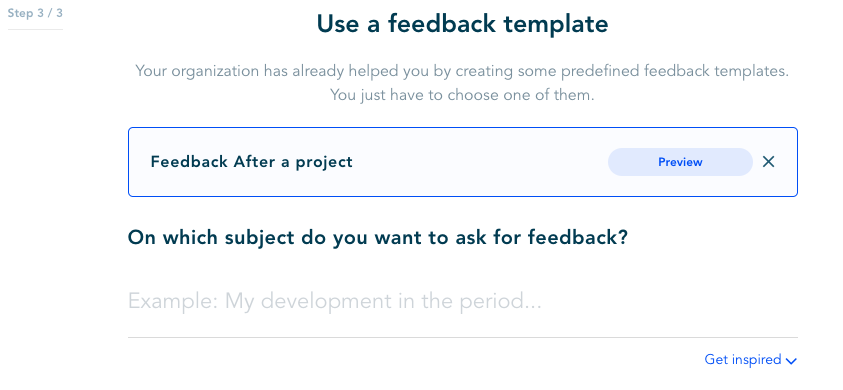843x390 pixels.
Task: Click the 'Your organization has already helped' description line
Action: (462, 71)
